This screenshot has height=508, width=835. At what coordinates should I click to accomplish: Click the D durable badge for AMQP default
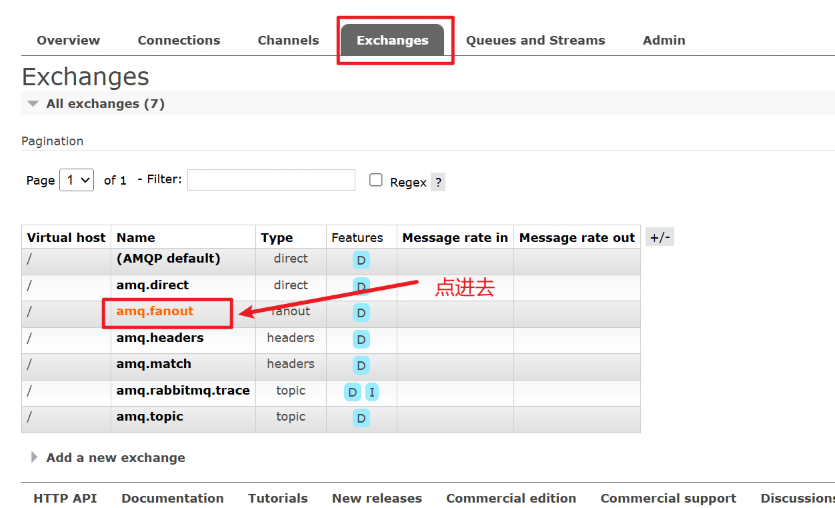361,260
